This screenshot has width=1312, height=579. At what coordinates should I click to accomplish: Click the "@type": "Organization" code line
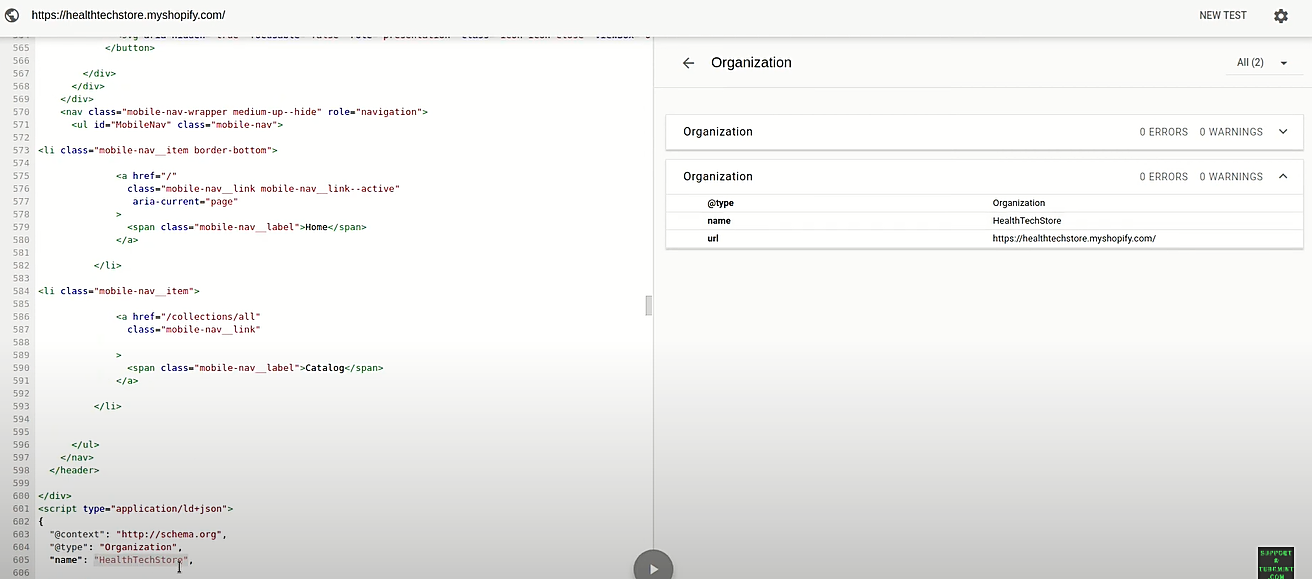[x=116, y=547]
